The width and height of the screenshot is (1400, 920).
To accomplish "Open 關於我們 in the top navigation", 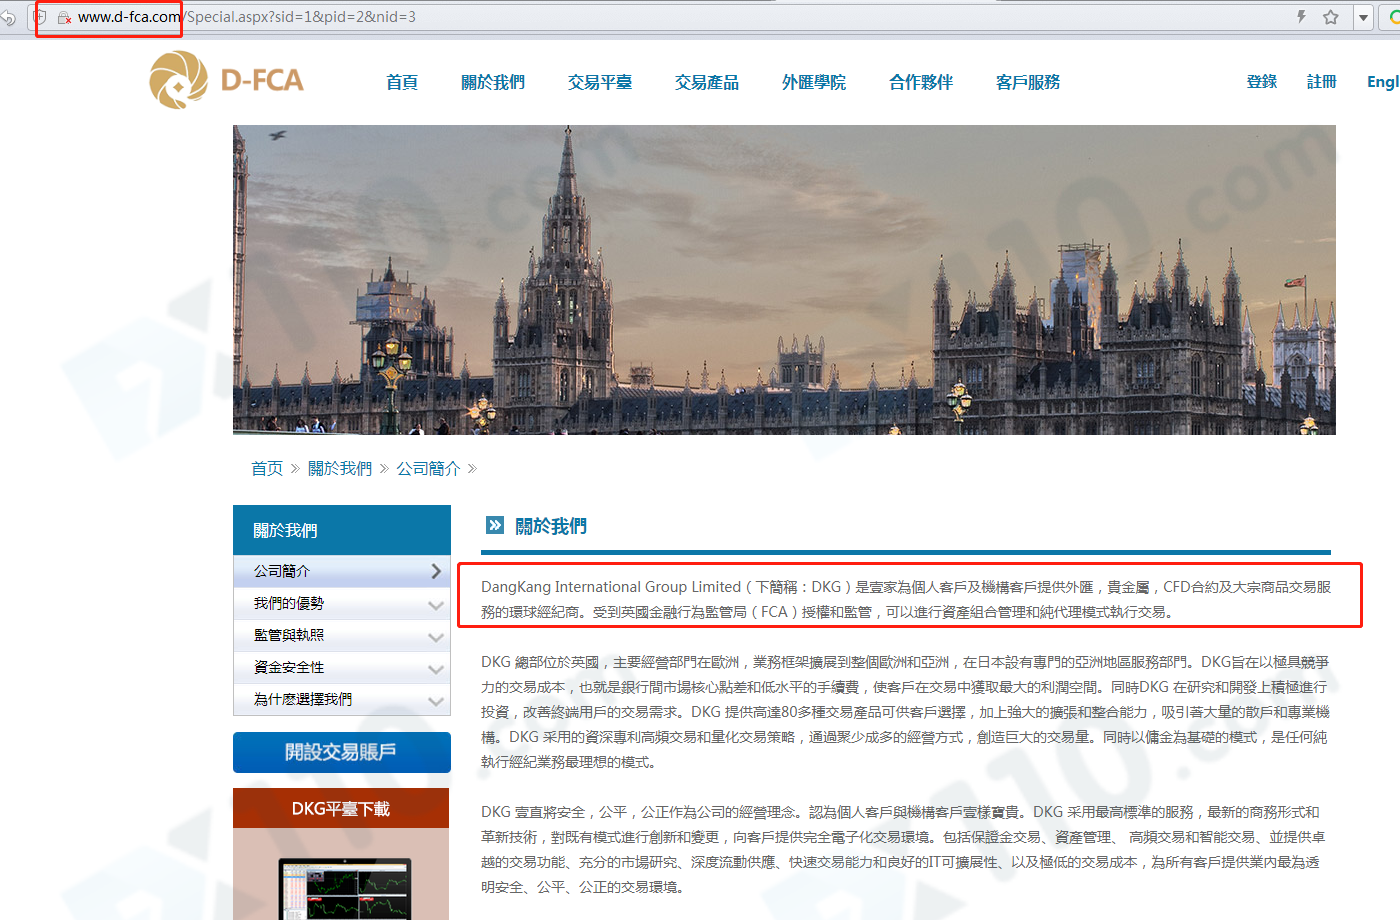I will pyautogui.click(x=493, y=82).
